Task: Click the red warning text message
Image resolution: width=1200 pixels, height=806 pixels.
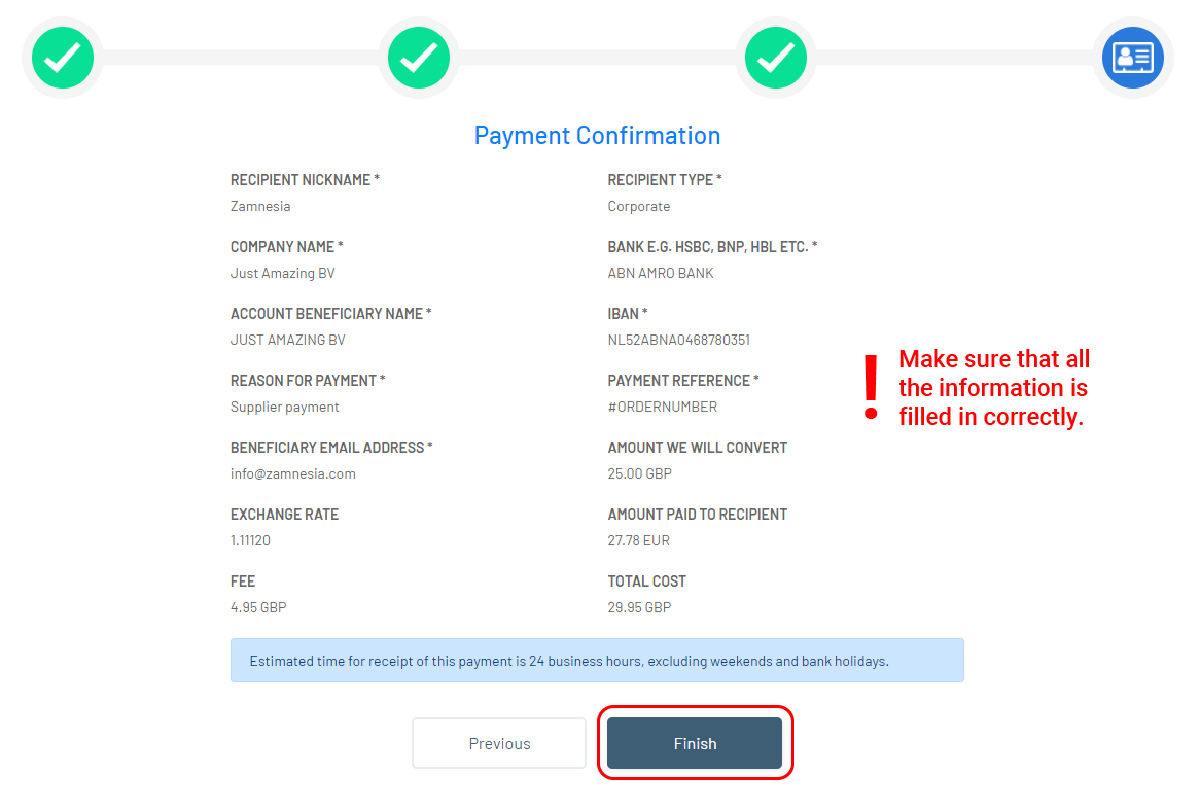Action: click(993, 388)
